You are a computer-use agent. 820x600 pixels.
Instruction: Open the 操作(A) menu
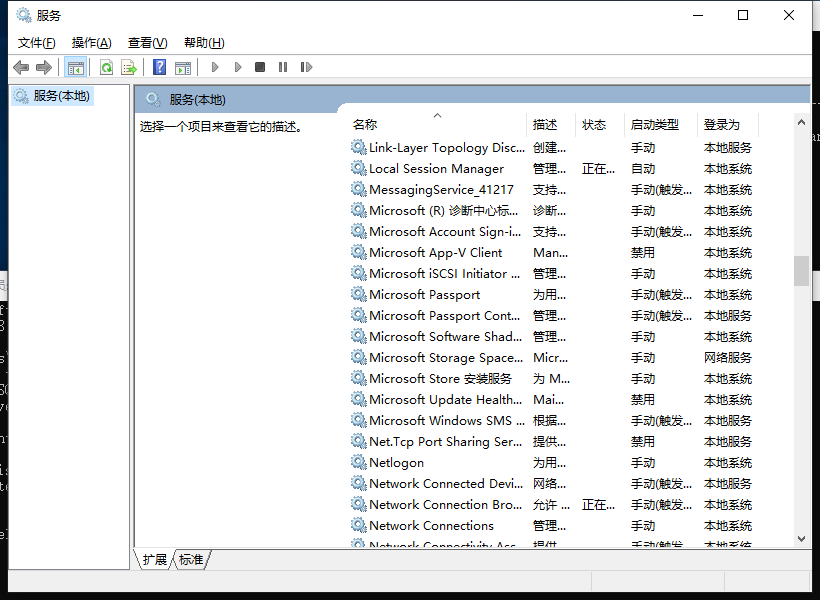pyautogui.click(x=92, y=43)
